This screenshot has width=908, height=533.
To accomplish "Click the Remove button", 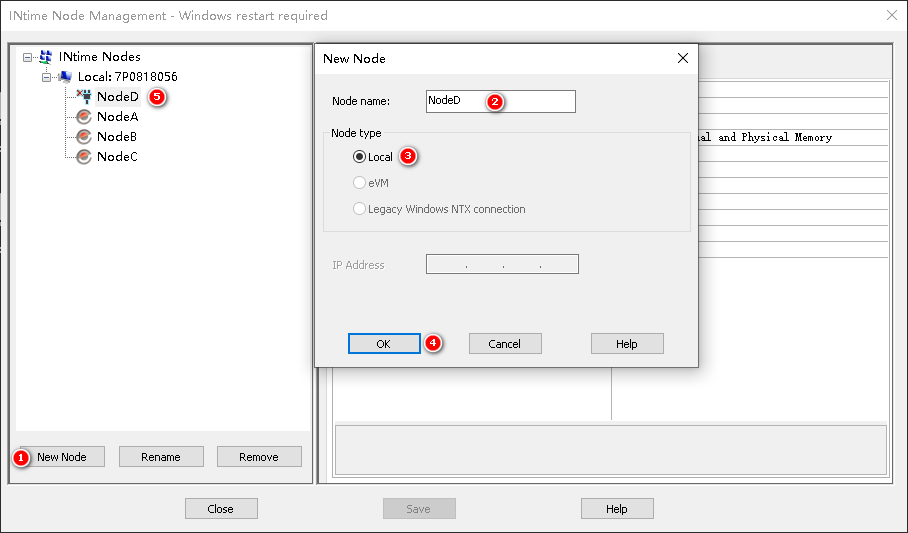I will tap(259, 457).
